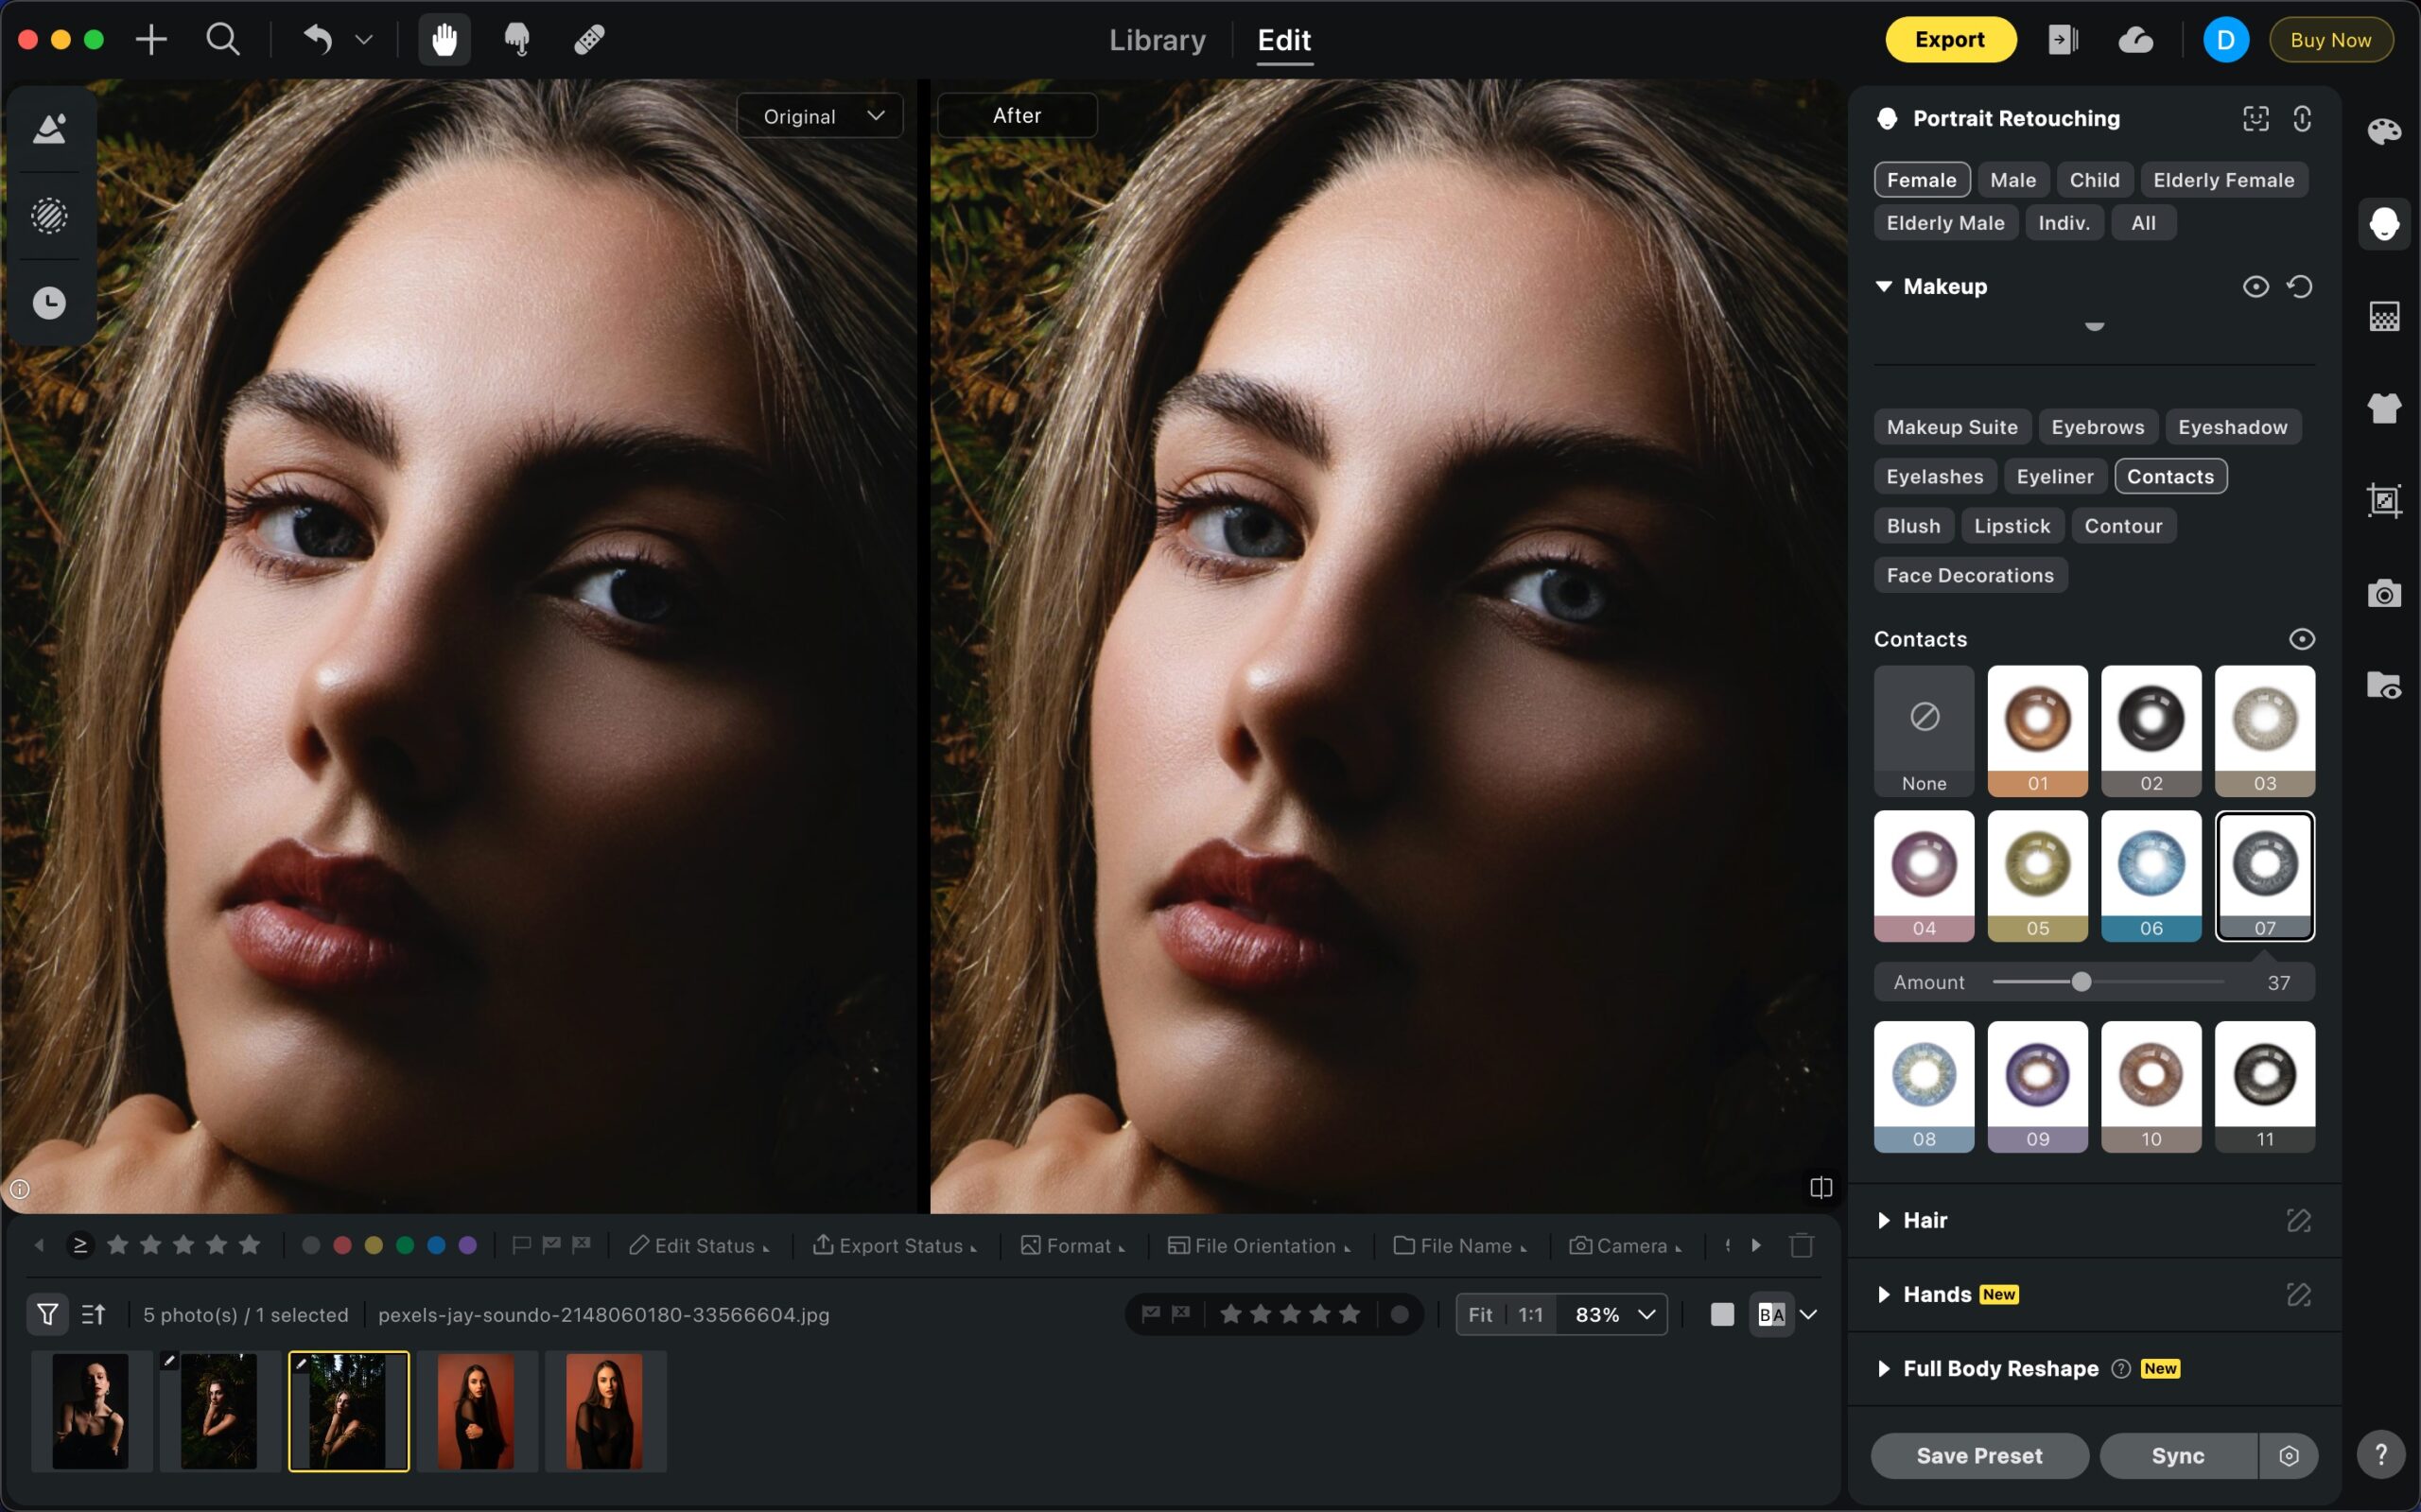Image resolution: width=2421 pixels, height=1512 pixels.
Task: Click the Save Preset button
Action: click(x=1978, y=1456)
